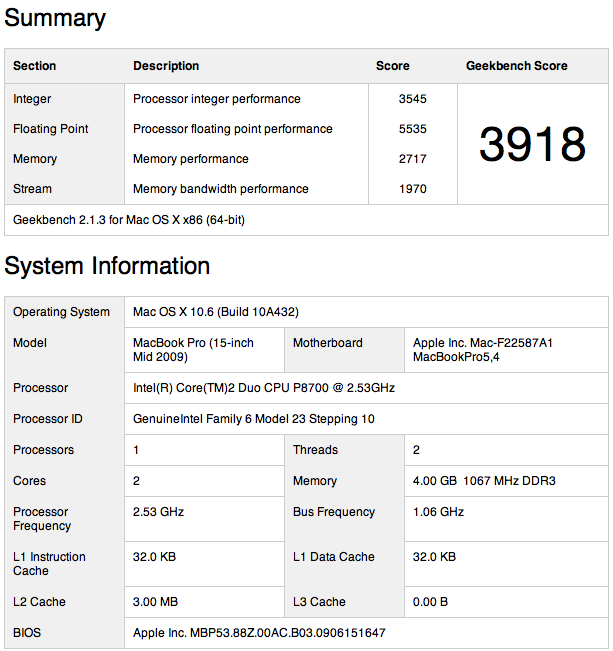Click the Motherboard label
Viewport: 613px width, 651px height.
pos(328,343)
